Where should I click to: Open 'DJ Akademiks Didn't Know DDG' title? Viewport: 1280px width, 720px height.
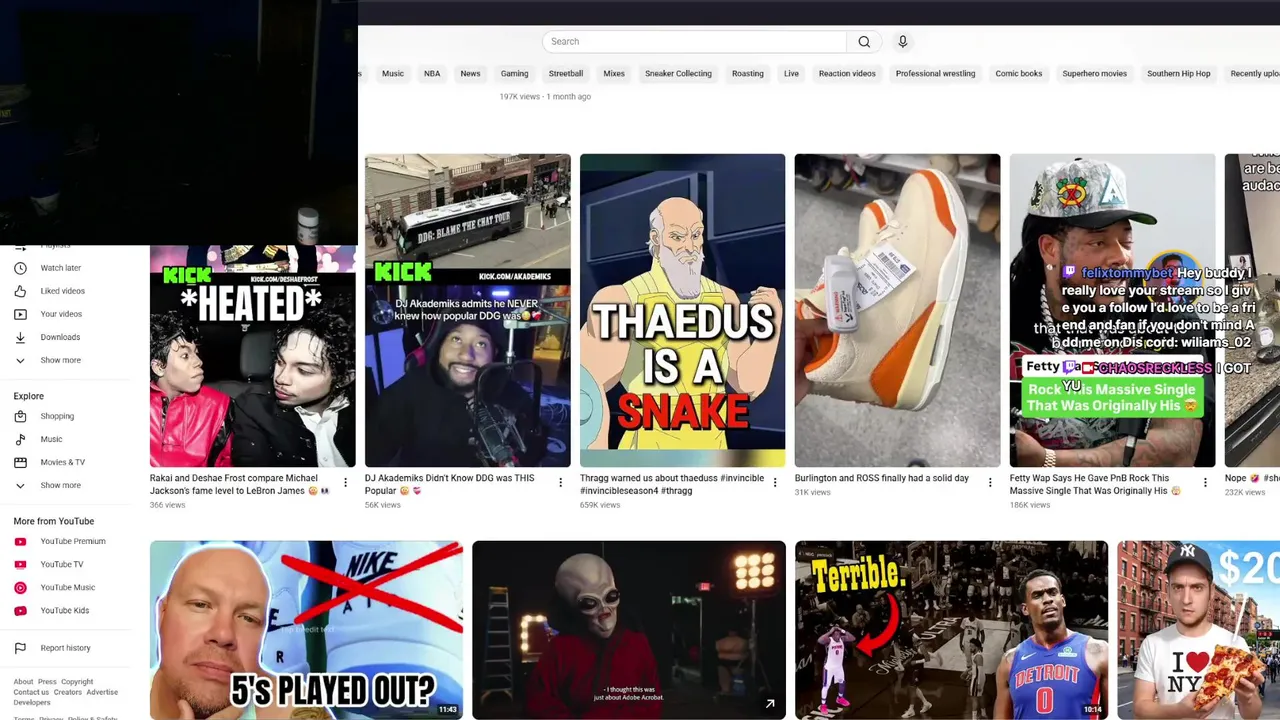tap(449, 484)
